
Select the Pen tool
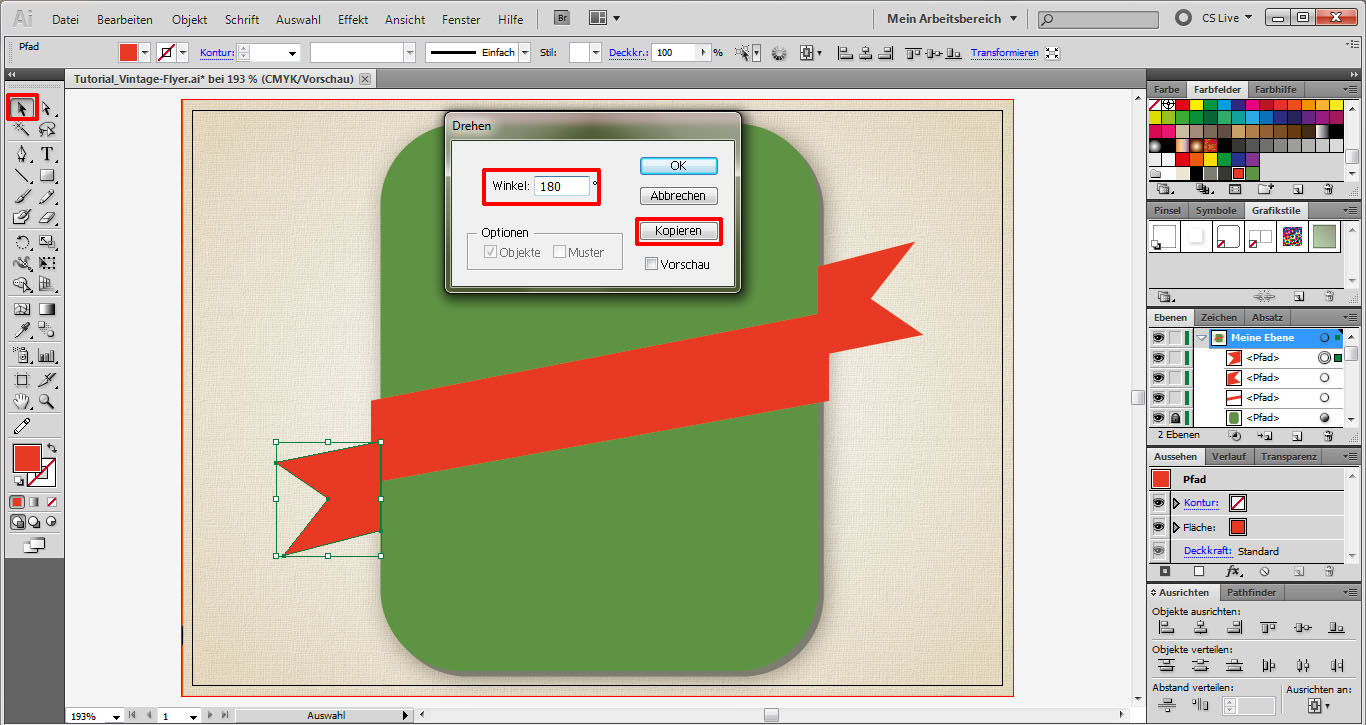tap(22, 154)
